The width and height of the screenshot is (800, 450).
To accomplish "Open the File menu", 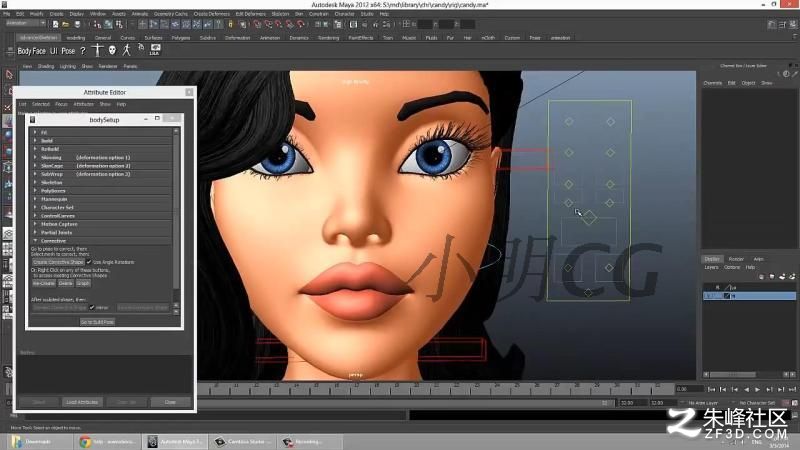I will (7, 14).
